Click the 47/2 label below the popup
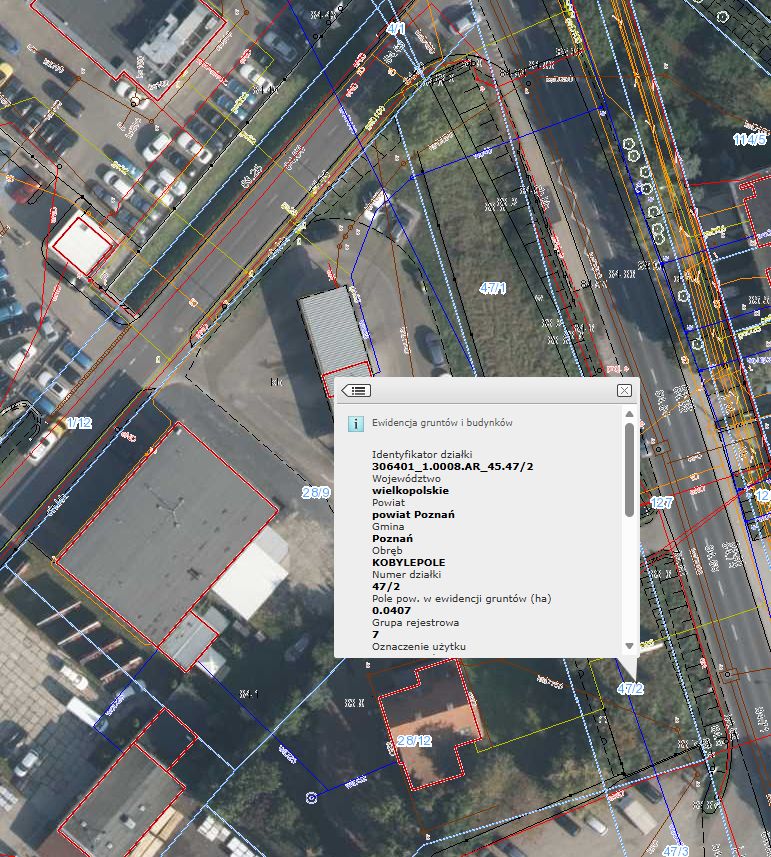 pyautogui.click(x=630, y=689)
